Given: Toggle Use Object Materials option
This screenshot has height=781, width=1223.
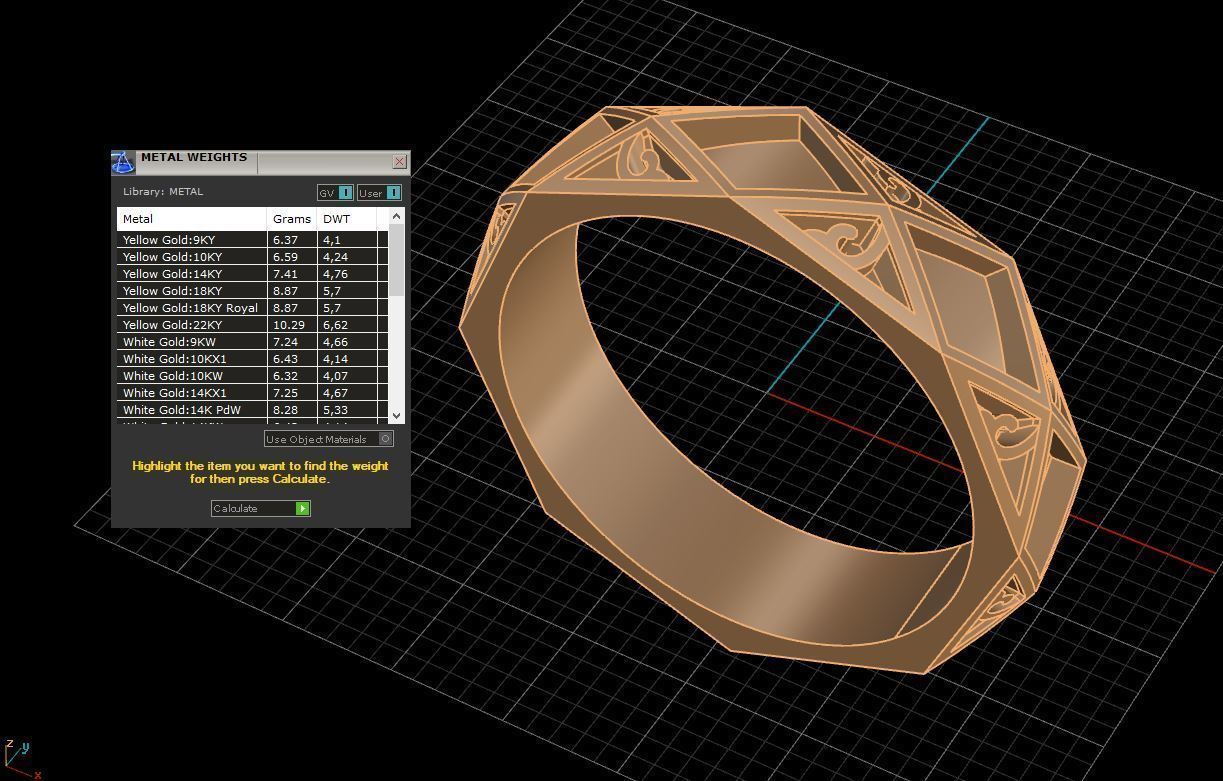Looking at the screenshot, I should (329, 439).
